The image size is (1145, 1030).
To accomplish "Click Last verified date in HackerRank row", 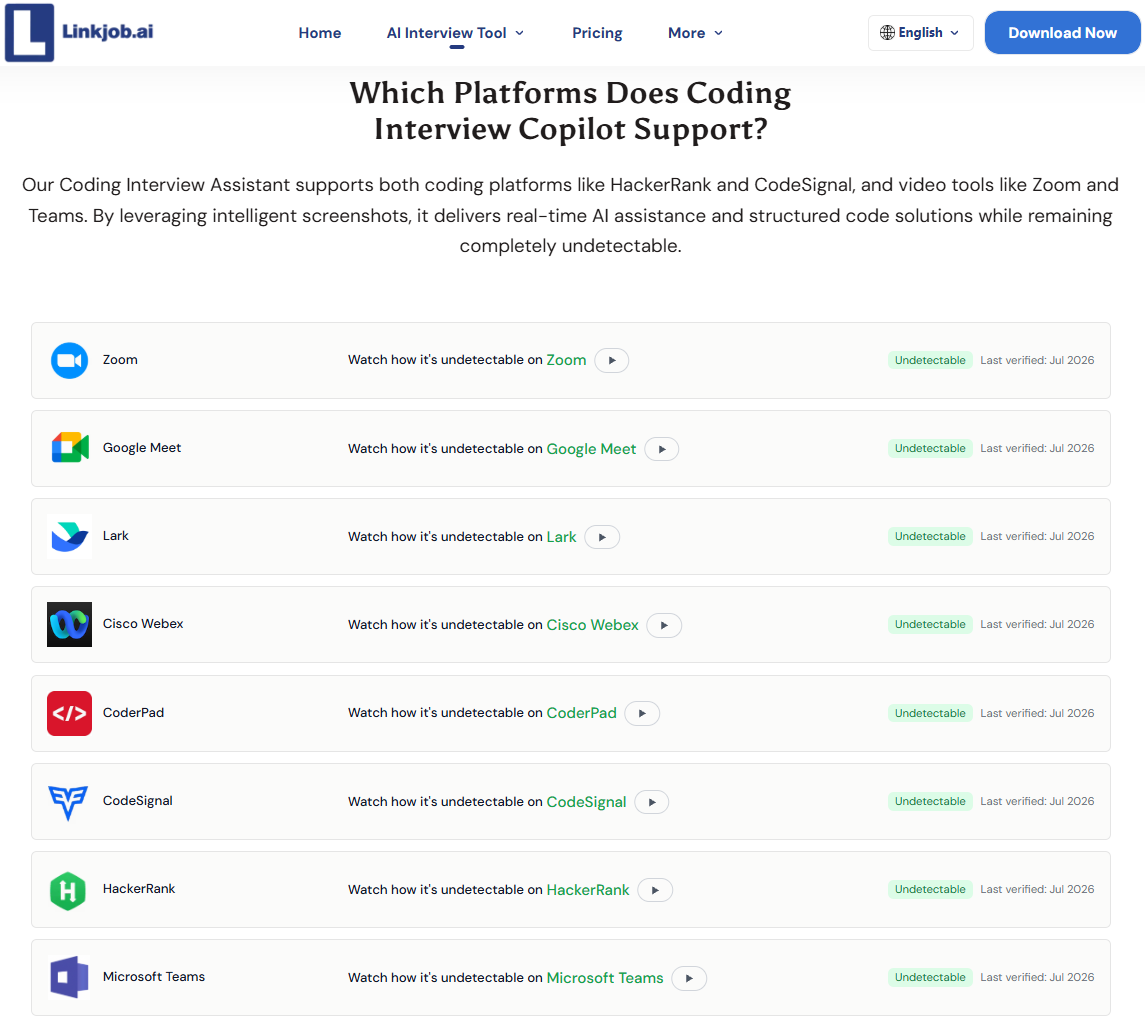I will click(x=1037, y=890).
